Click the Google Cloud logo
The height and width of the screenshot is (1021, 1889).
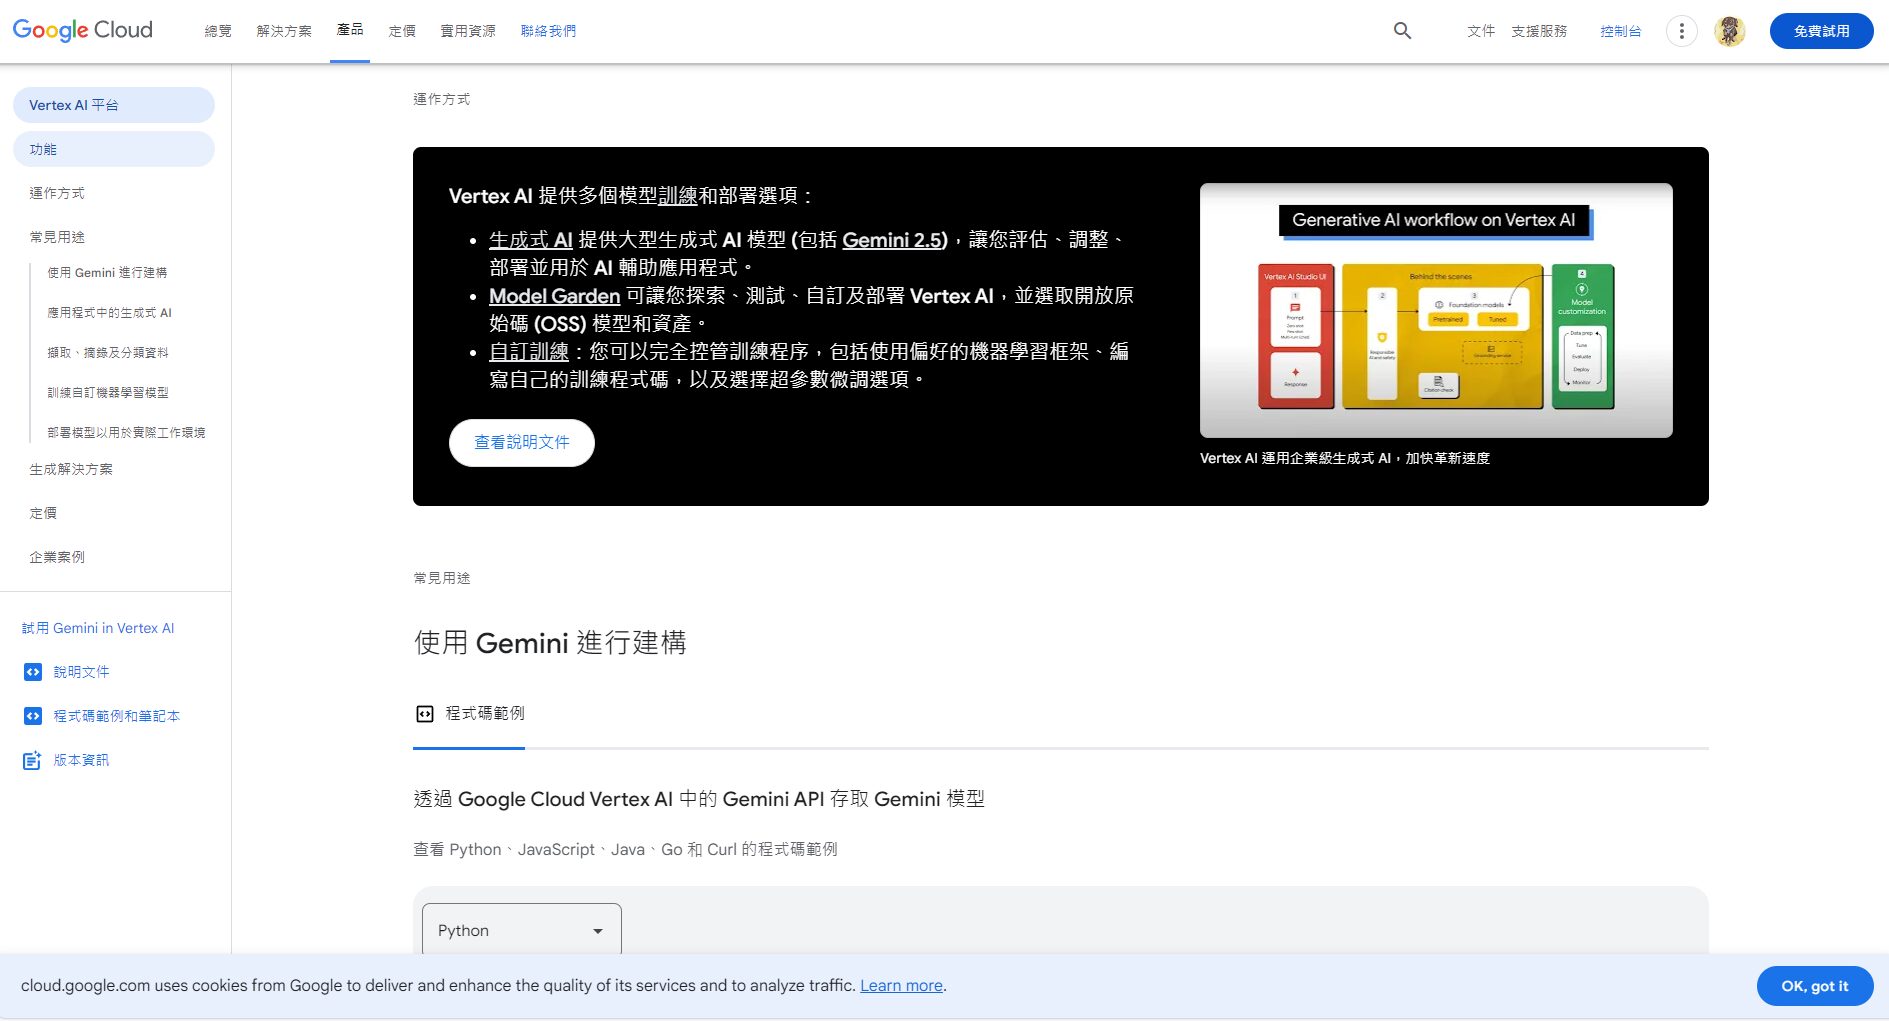83,30
